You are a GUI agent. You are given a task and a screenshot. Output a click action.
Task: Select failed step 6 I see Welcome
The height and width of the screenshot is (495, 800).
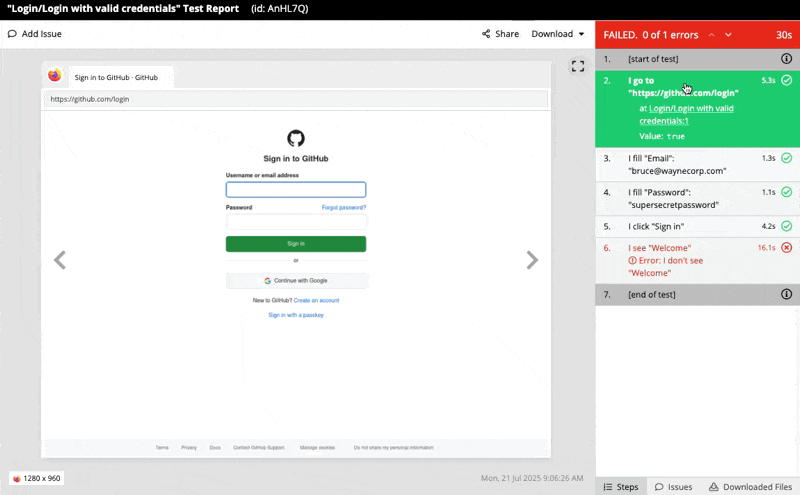697,260
